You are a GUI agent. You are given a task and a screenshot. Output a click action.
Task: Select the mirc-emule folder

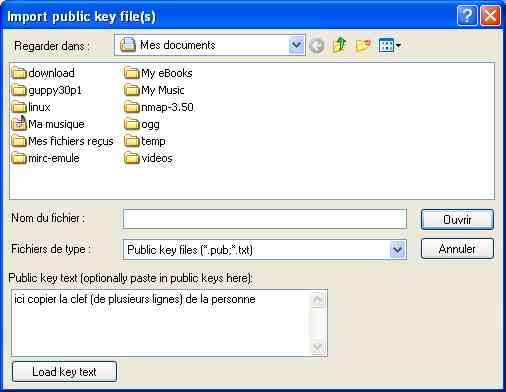[46, 158]
